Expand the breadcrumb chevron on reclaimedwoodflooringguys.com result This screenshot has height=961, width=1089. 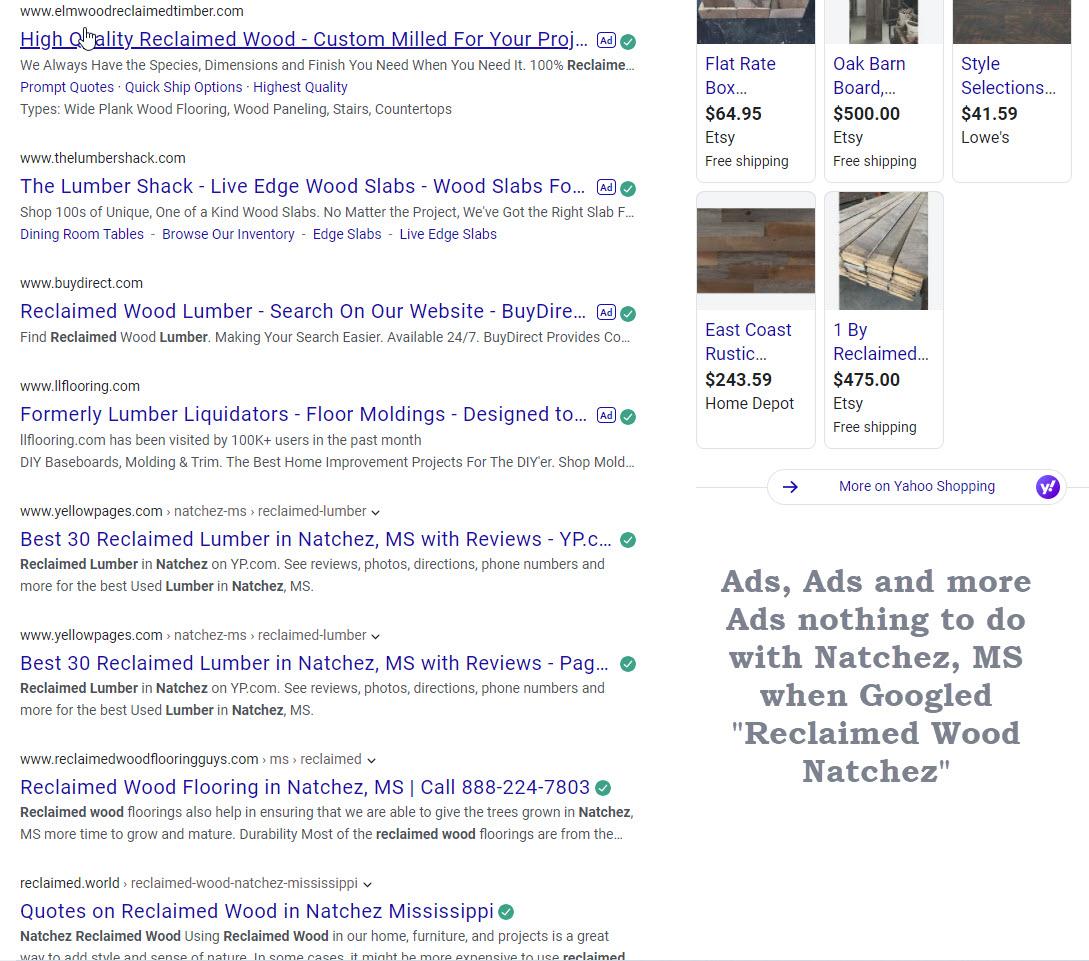click(x=370, y=759)
